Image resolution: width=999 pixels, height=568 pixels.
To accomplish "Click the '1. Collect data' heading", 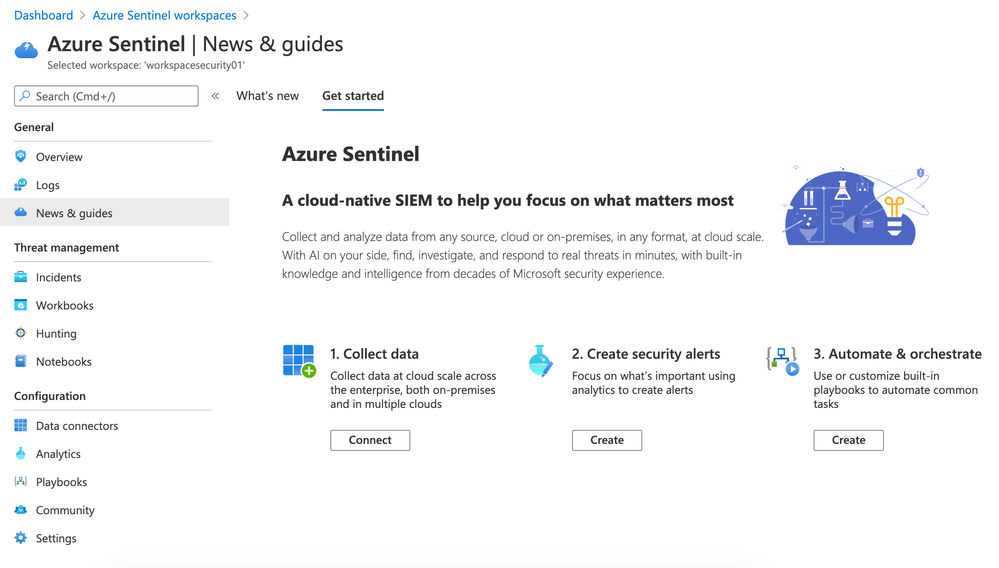I will [x=374, y=353].
